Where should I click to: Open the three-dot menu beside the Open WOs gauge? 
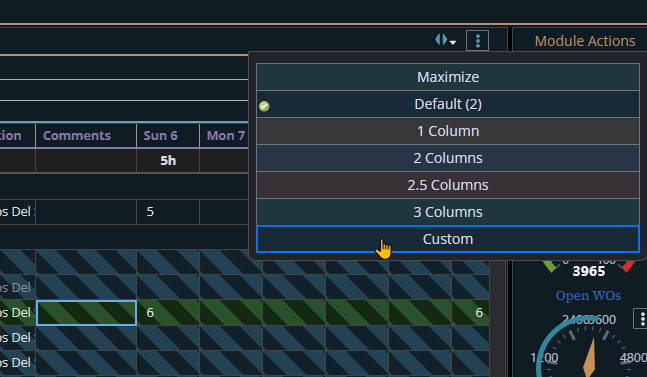click(x=641, y=319)
